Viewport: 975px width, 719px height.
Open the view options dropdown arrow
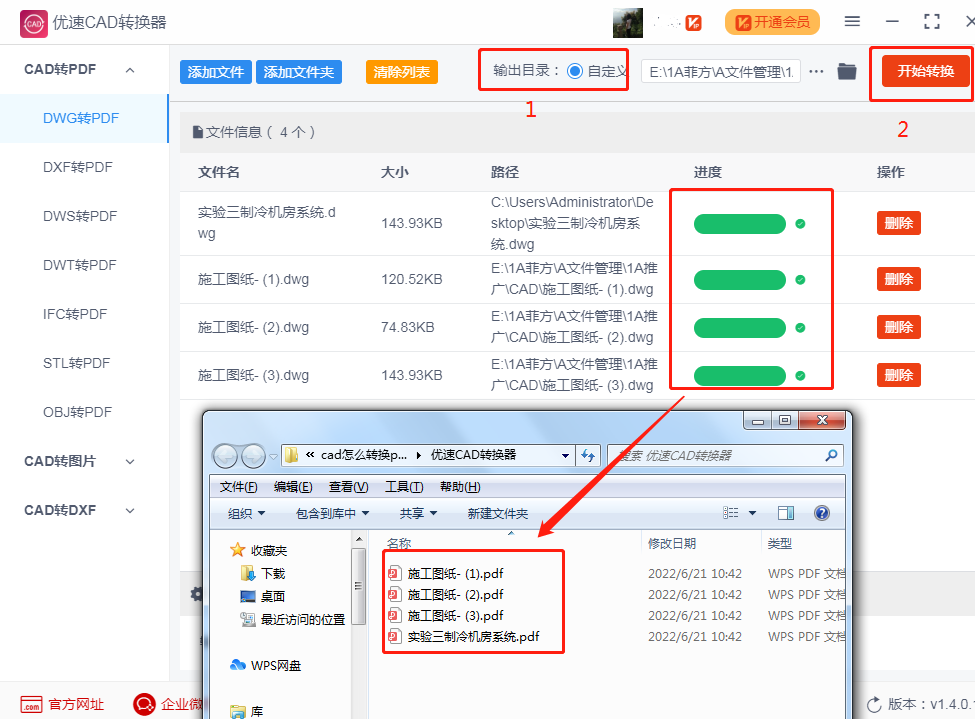(x=752, y=513)
